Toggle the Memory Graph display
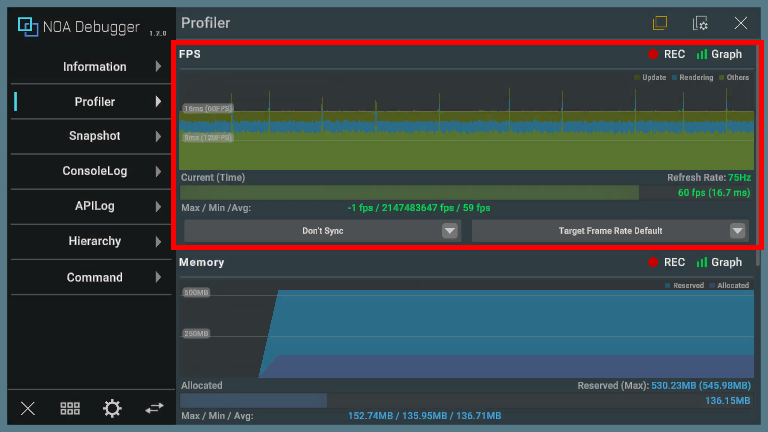 pos(719,262)
